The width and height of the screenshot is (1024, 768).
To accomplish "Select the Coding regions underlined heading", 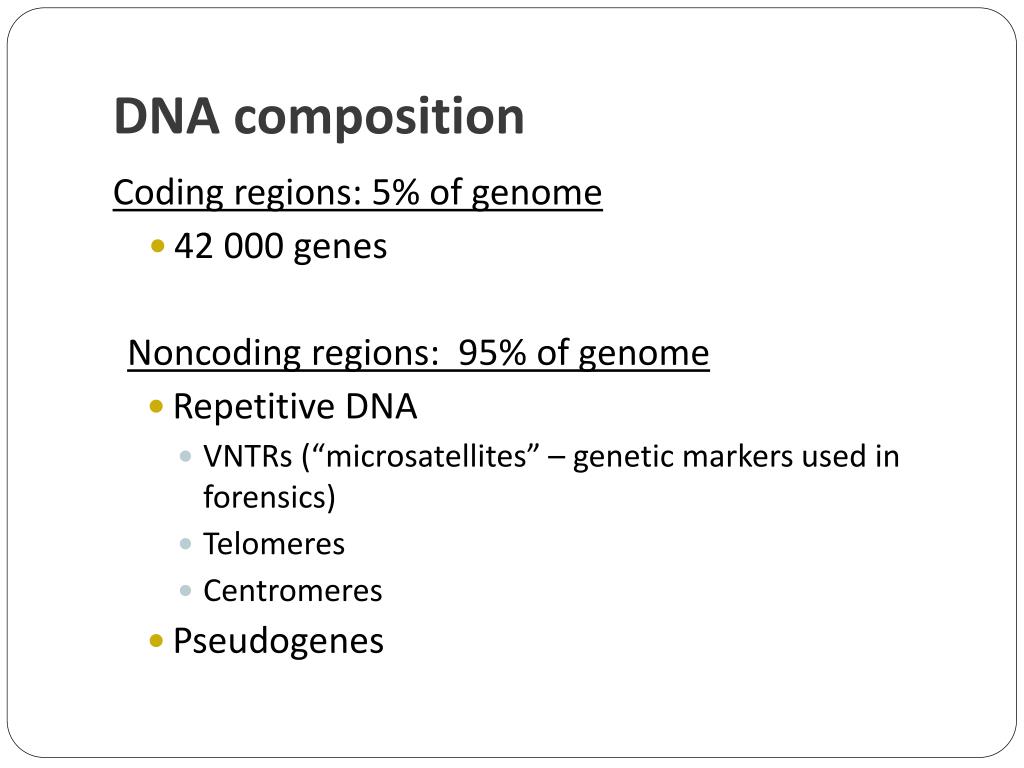I will coord(357,193).
